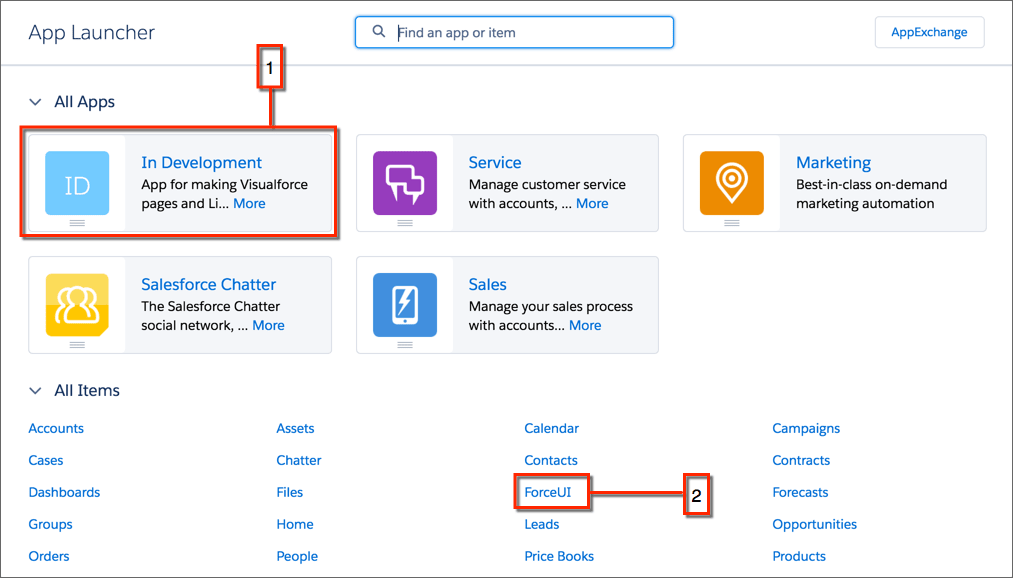Click the orange Marketing location pin icon

point(732,183)
